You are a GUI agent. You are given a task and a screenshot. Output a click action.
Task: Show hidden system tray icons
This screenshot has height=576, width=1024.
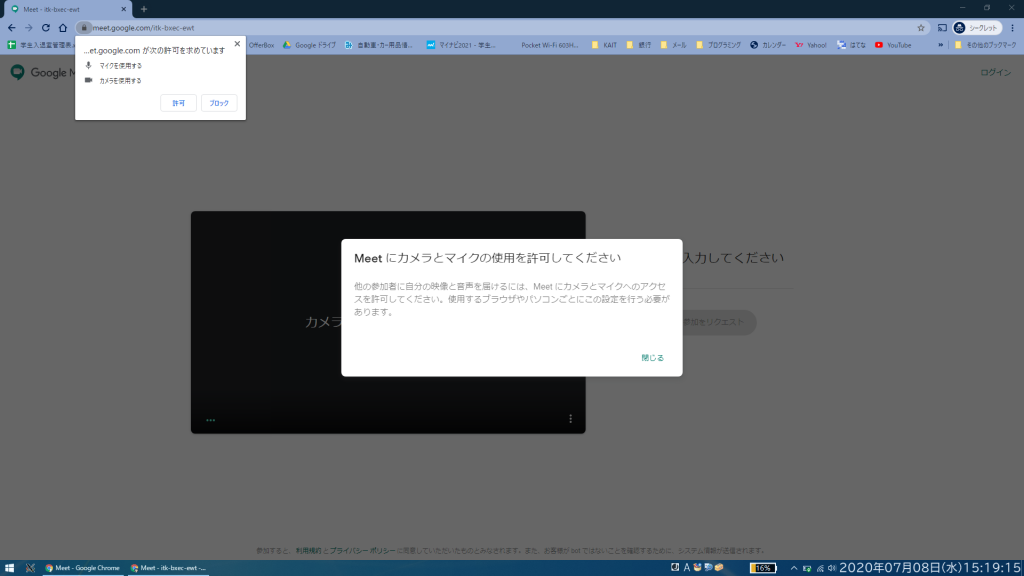[793, 568]
